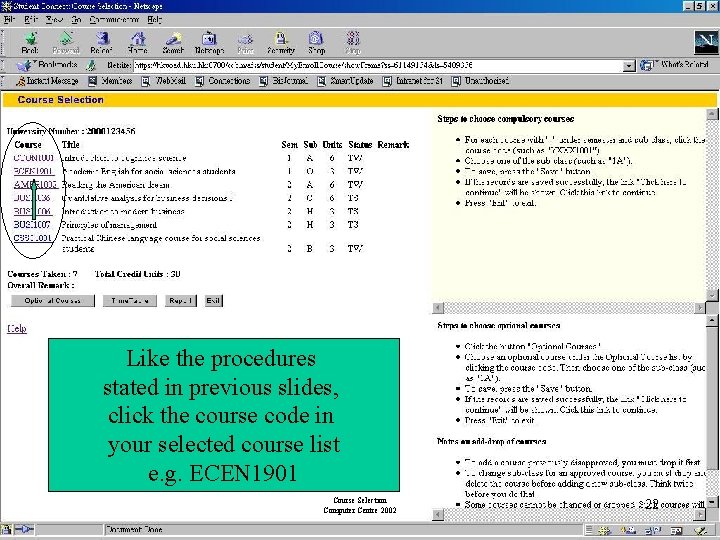Image resolution: width=720 pixels, height=540 pixels.
Task: Open the Instant Message shortcut
Action: (x=47, y=81)
